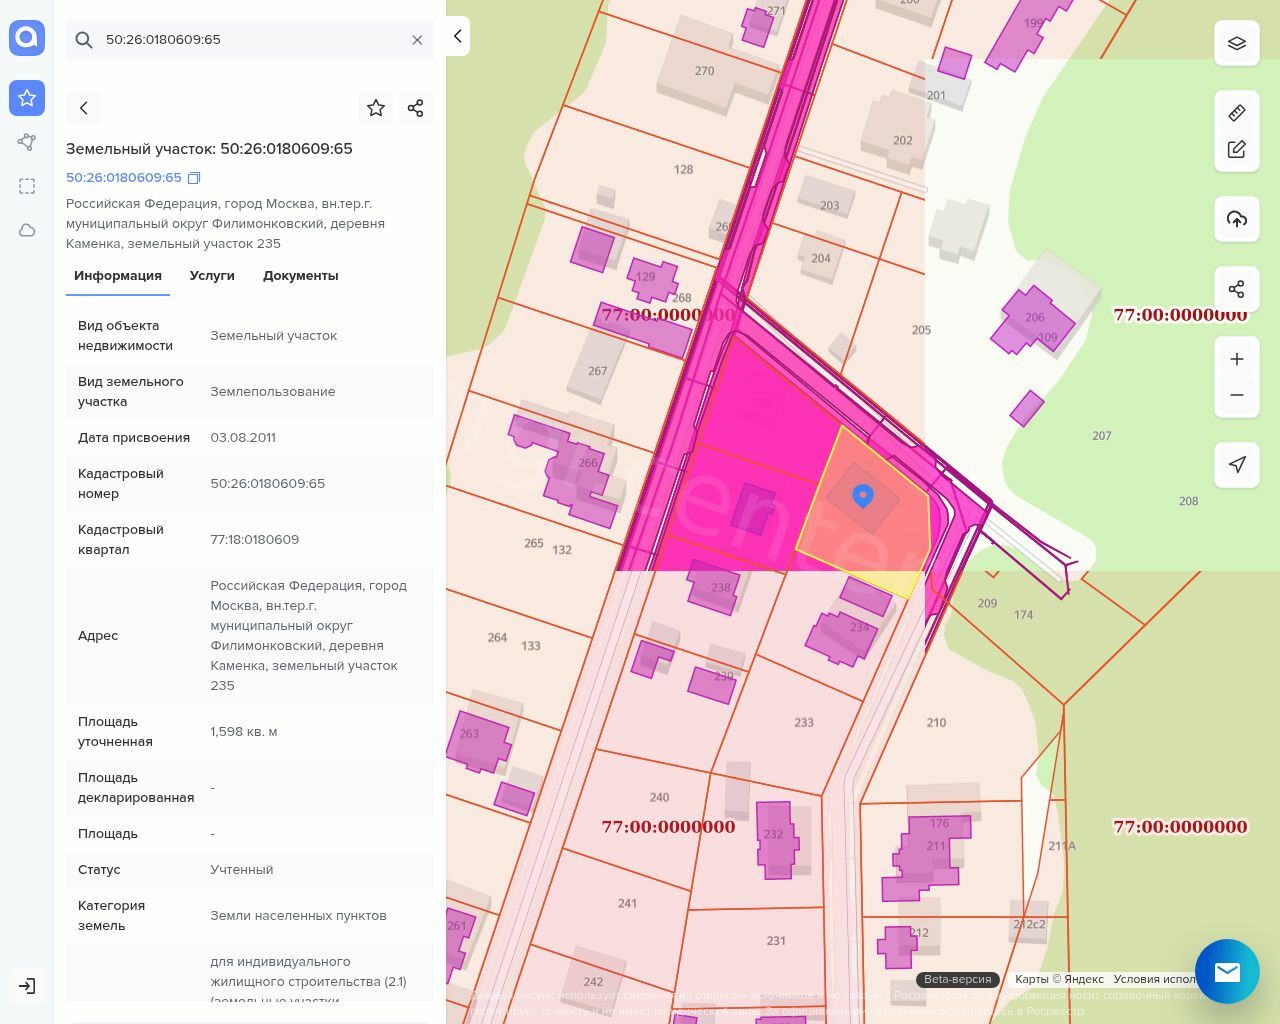Center map on my location
The height and width of the screenshot is (1024, 1280).
[x=1237, y=464]
